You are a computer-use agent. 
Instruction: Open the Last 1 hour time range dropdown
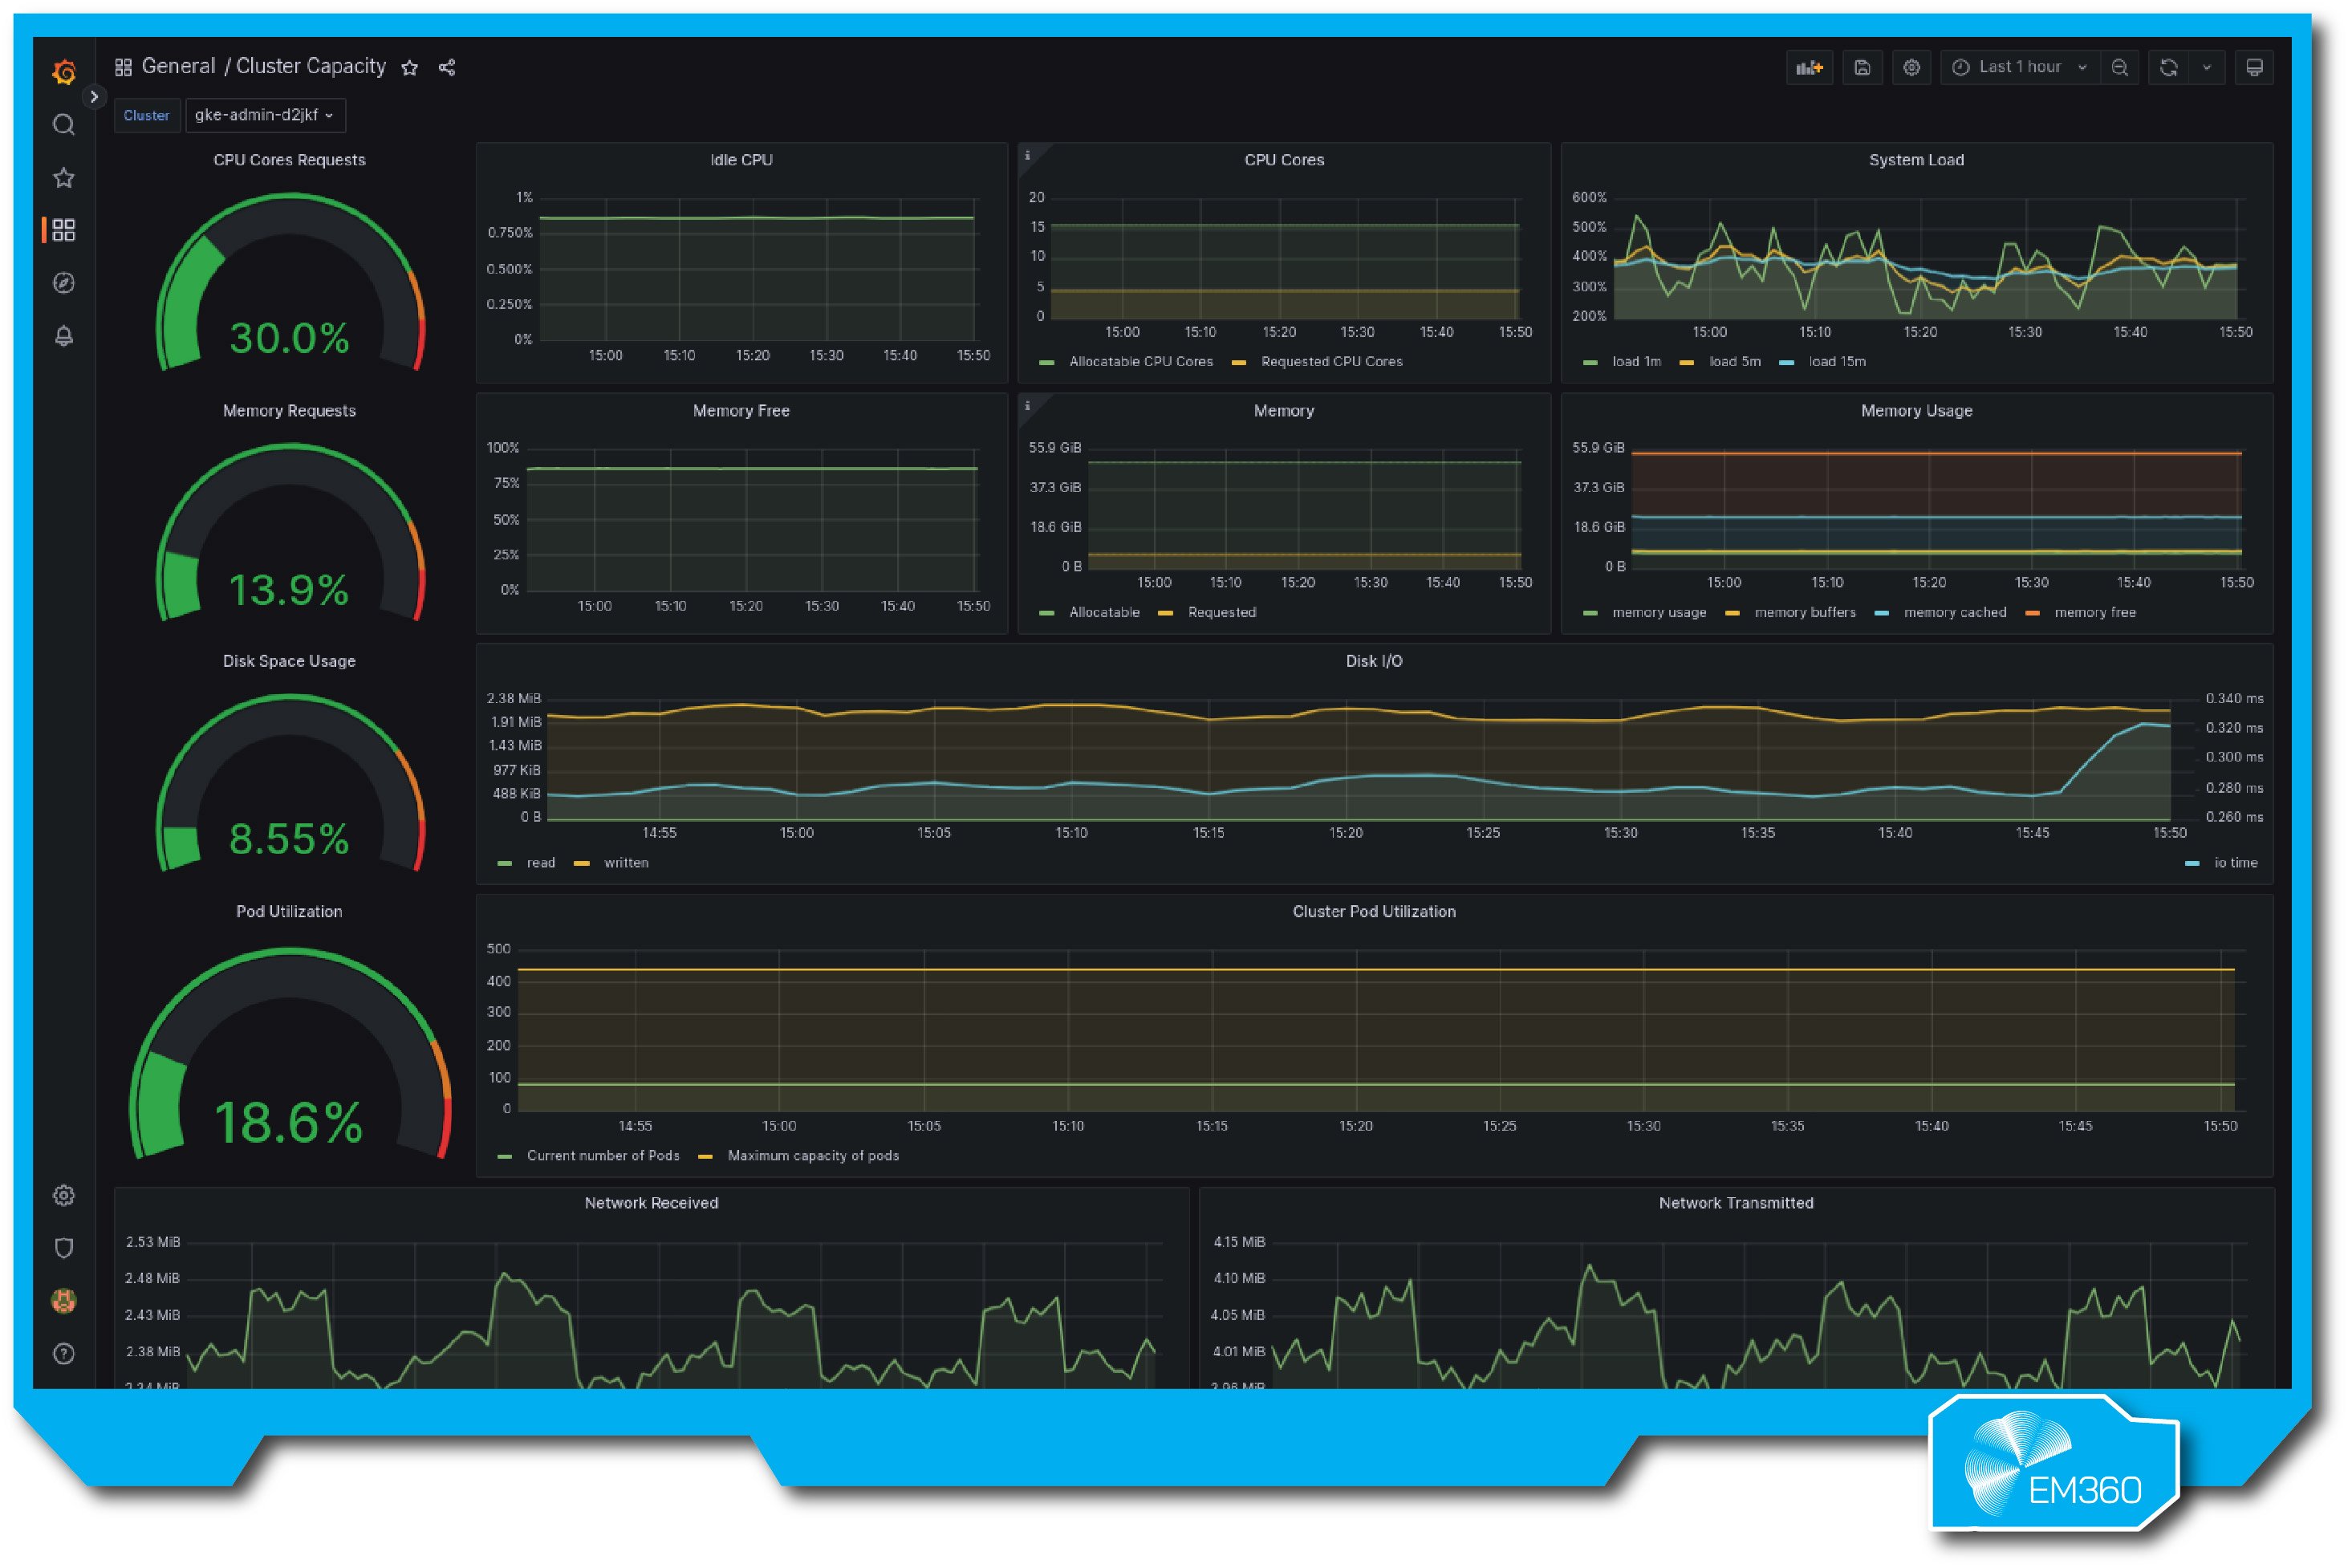[x=2019, y=67]
